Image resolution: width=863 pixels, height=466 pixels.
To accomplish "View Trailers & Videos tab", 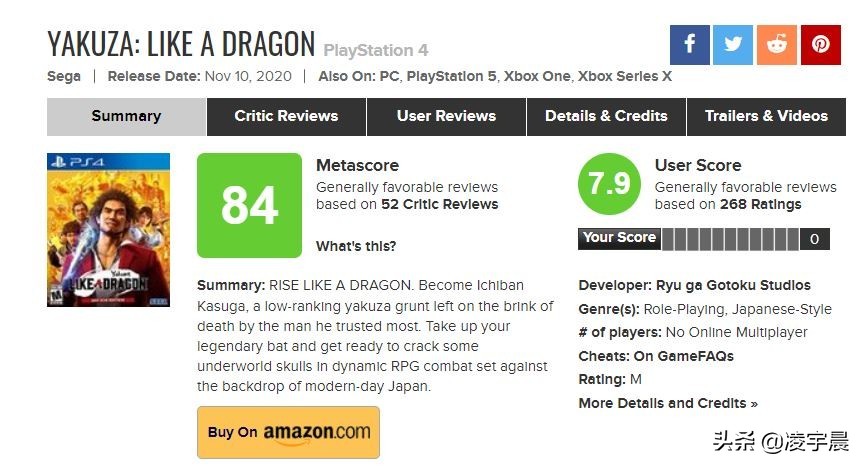I will pyautogui.click(x=766, y=117).
